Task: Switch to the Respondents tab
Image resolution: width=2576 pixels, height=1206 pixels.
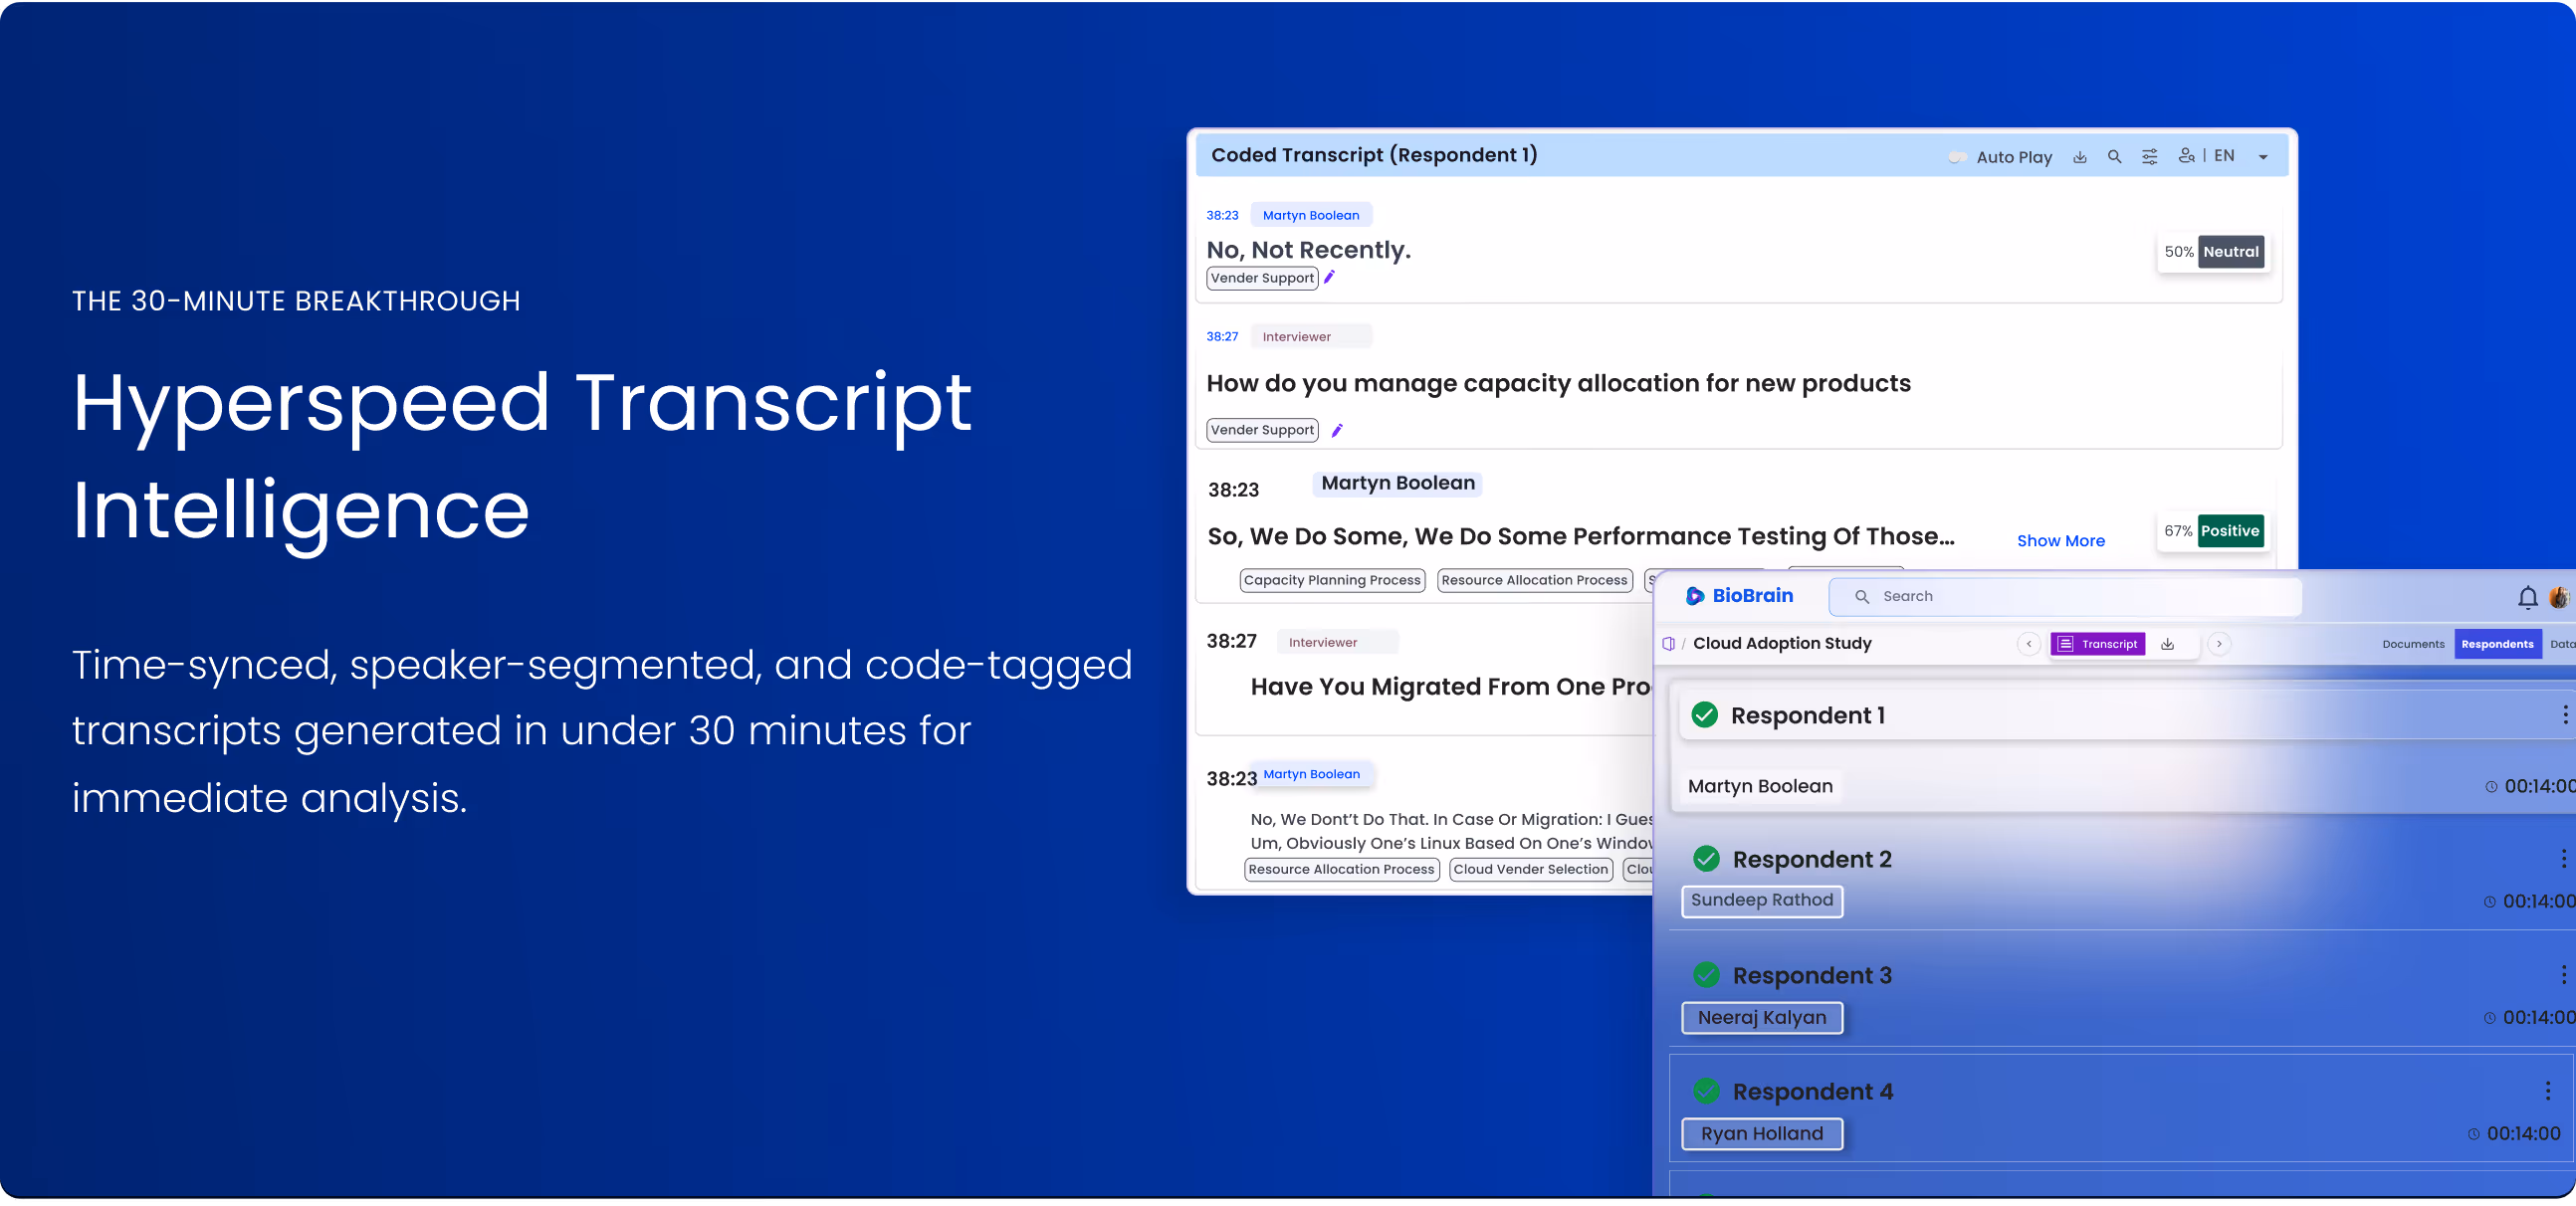Action: click(x=2497, y=644)
